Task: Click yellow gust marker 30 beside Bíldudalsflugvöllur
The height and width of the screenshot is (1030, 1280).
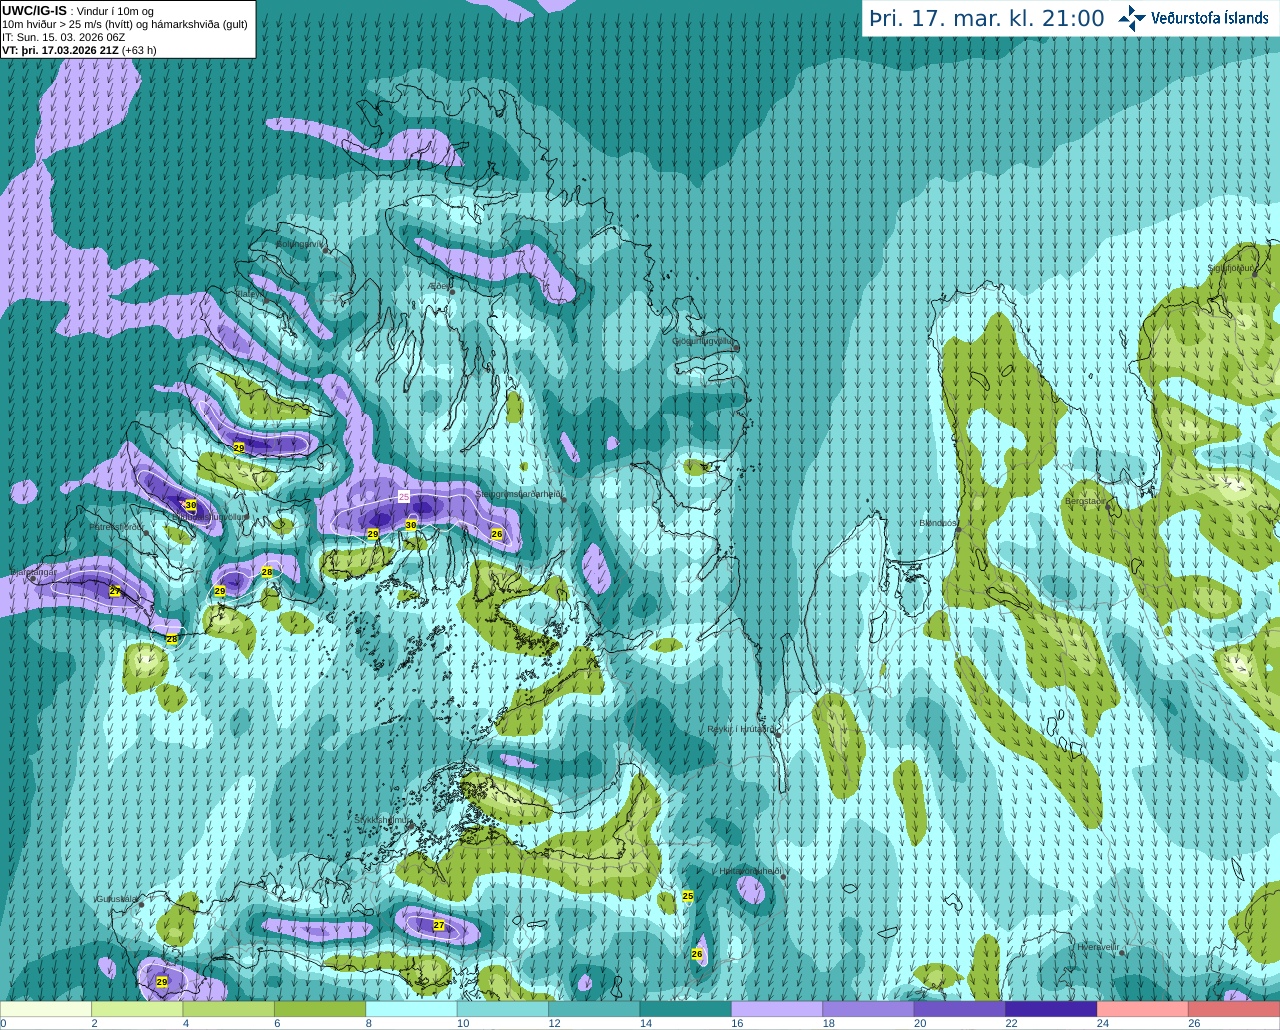Action: (x=191, y=505)
